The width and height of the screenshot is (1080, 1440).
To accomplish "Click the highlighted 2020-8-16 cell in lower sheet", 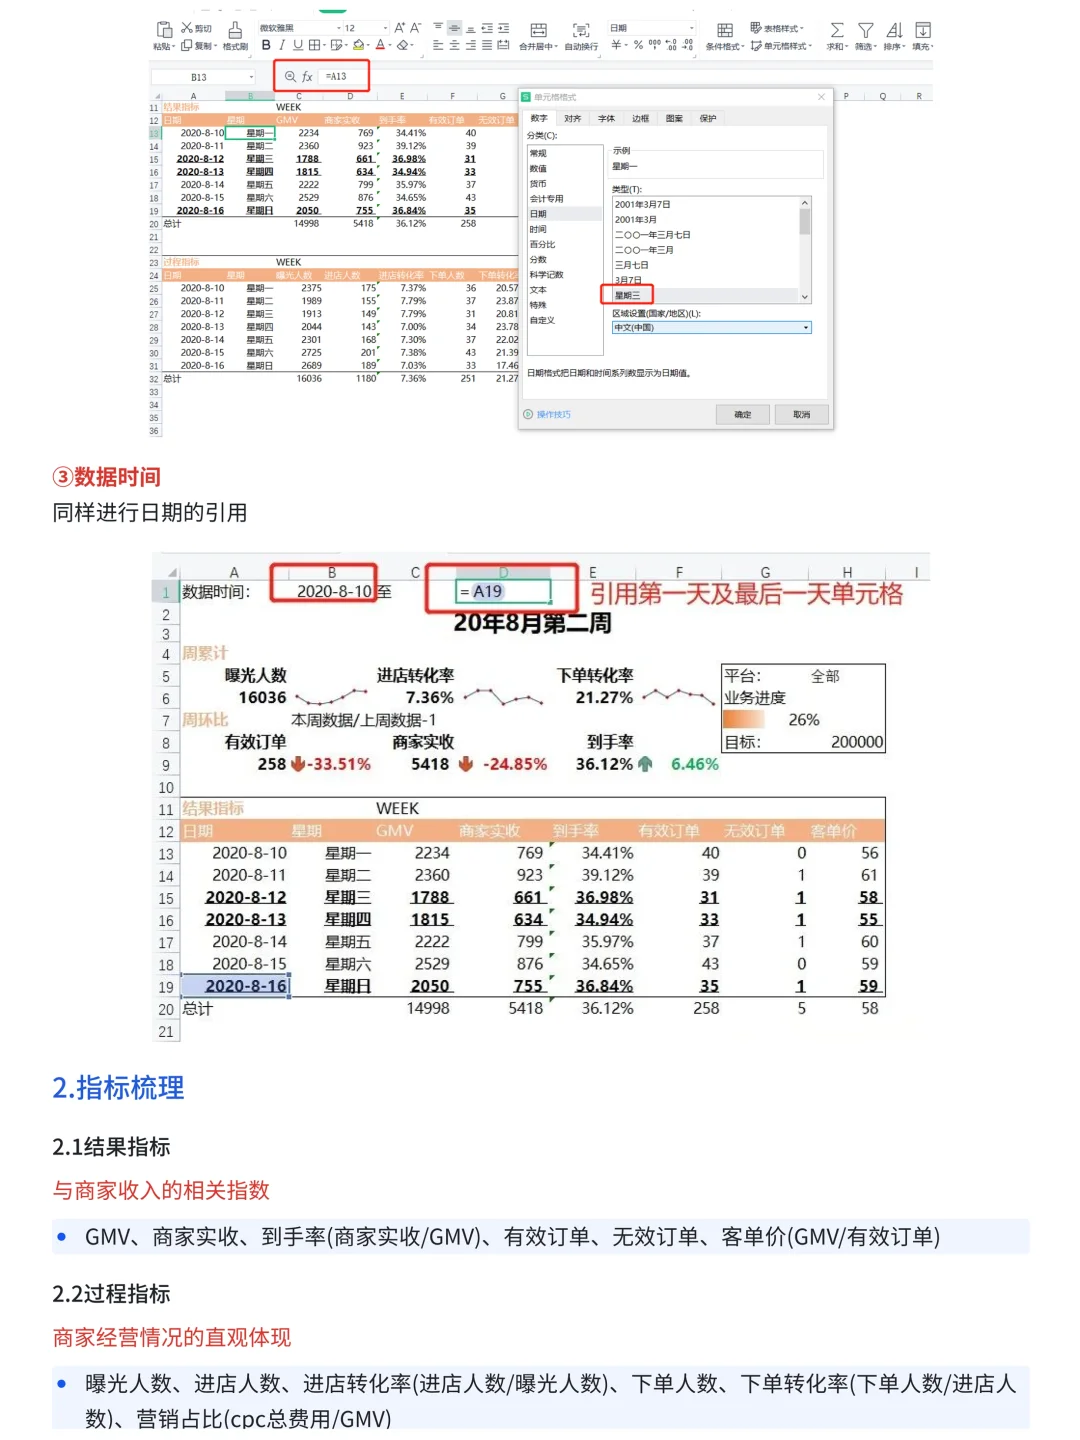I will tap(235, 986).
